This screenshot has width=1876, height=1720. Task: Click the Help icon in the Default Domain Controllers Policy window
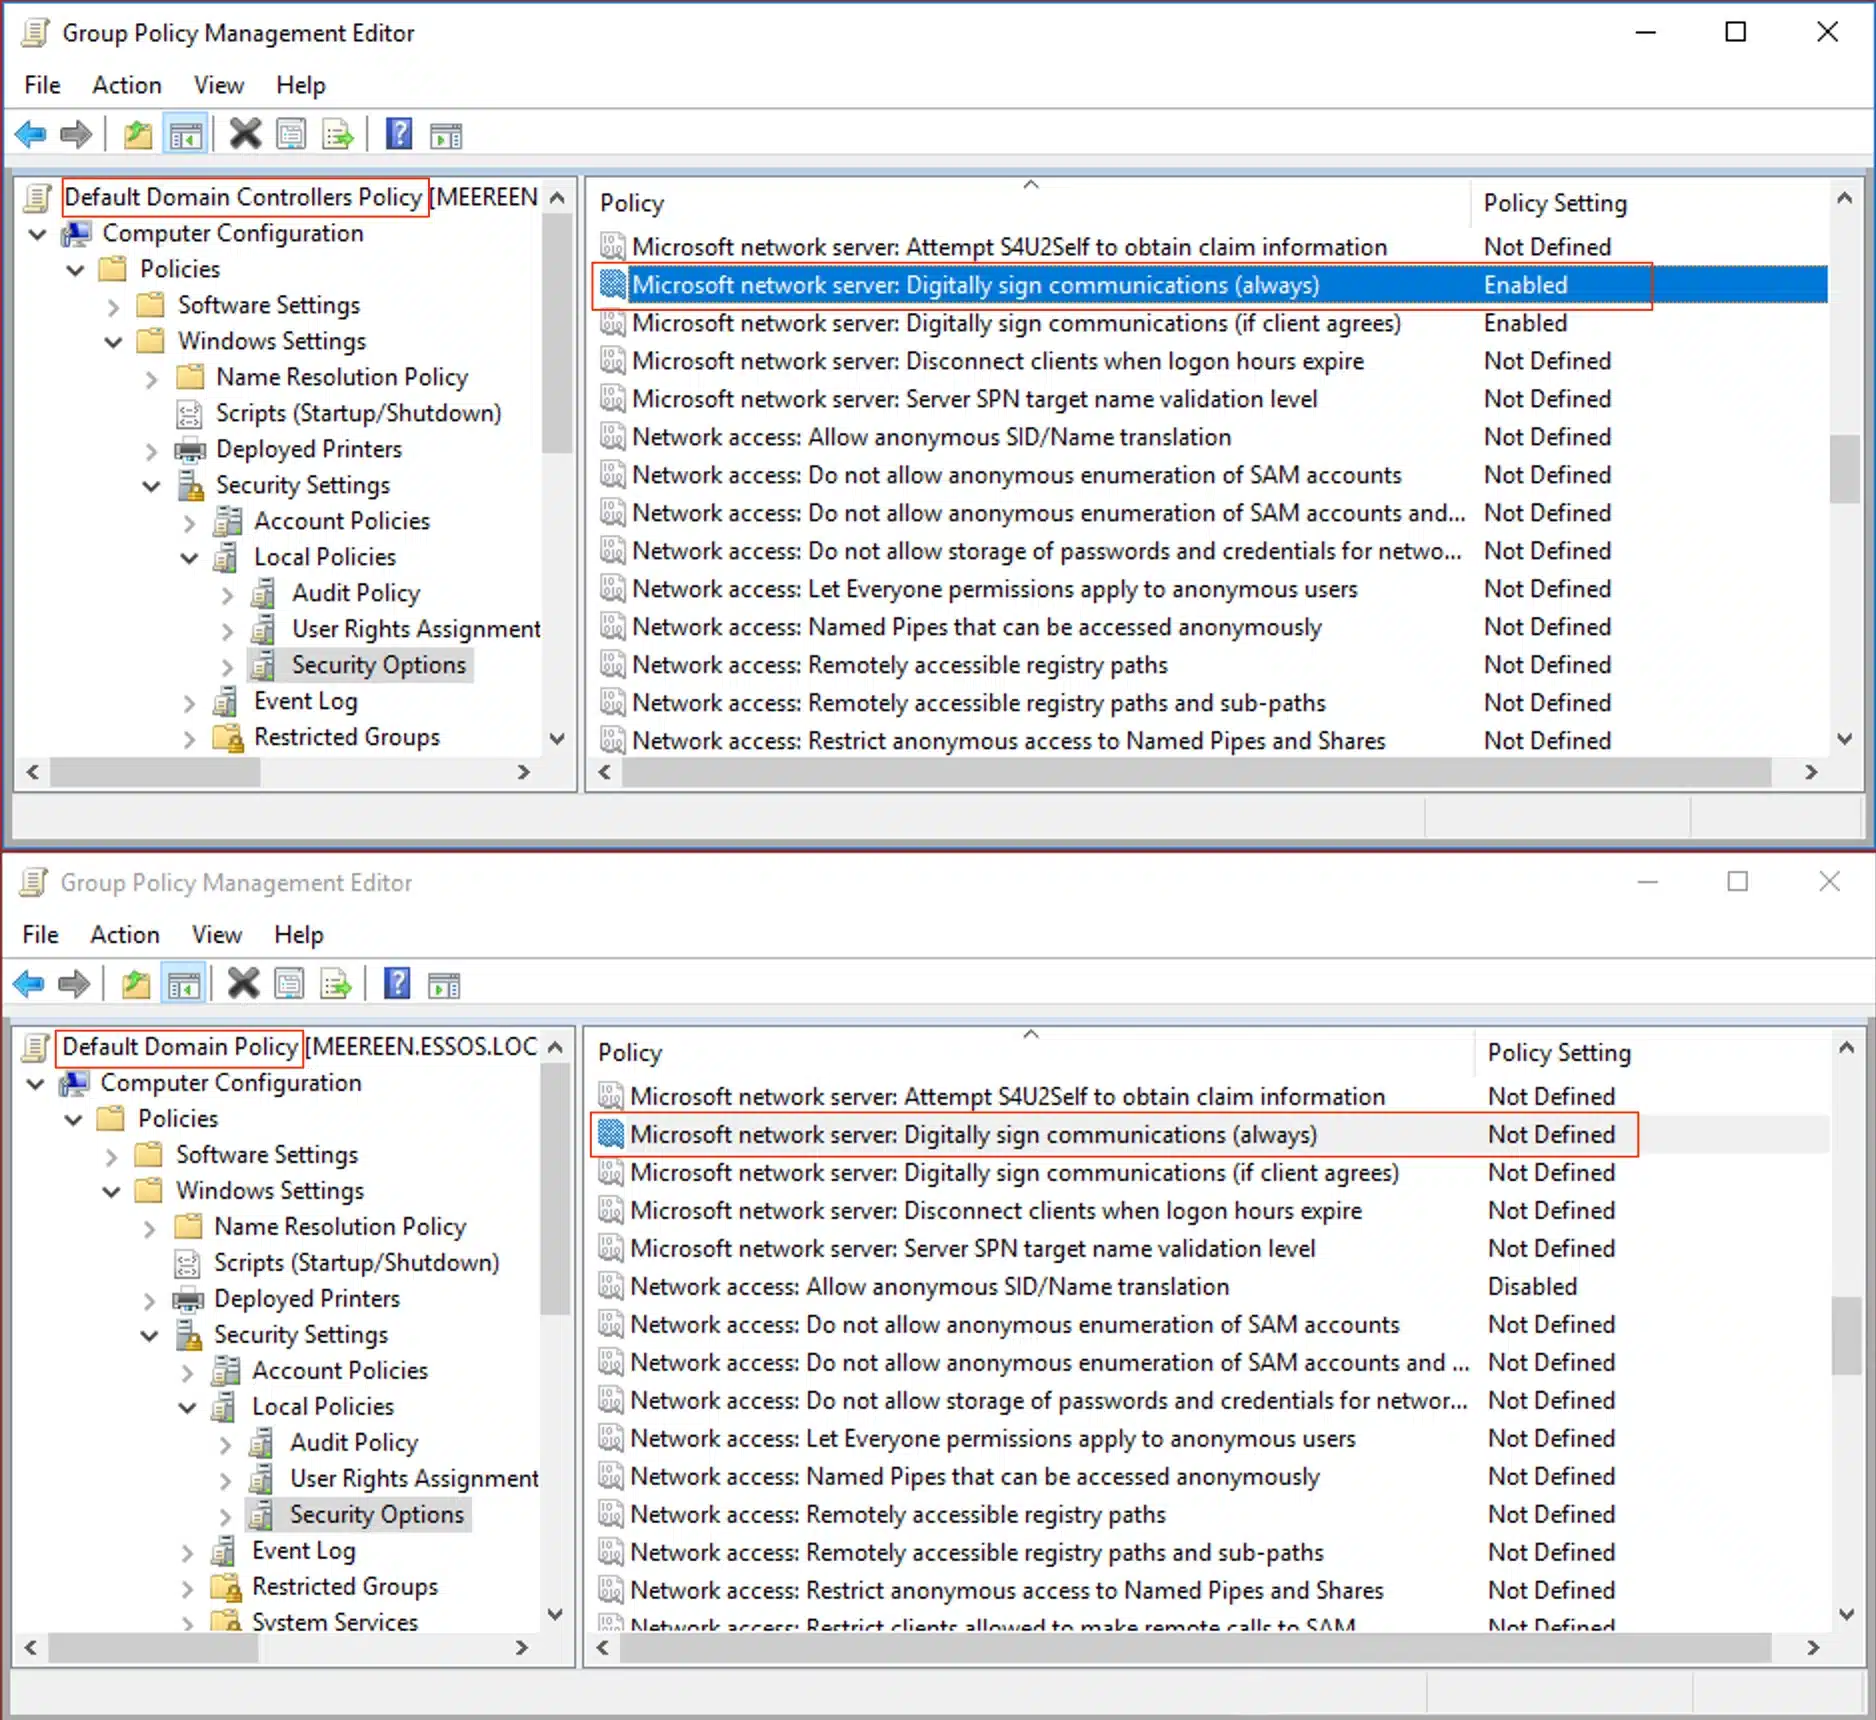pyautogui.click(x=399, y=134)
